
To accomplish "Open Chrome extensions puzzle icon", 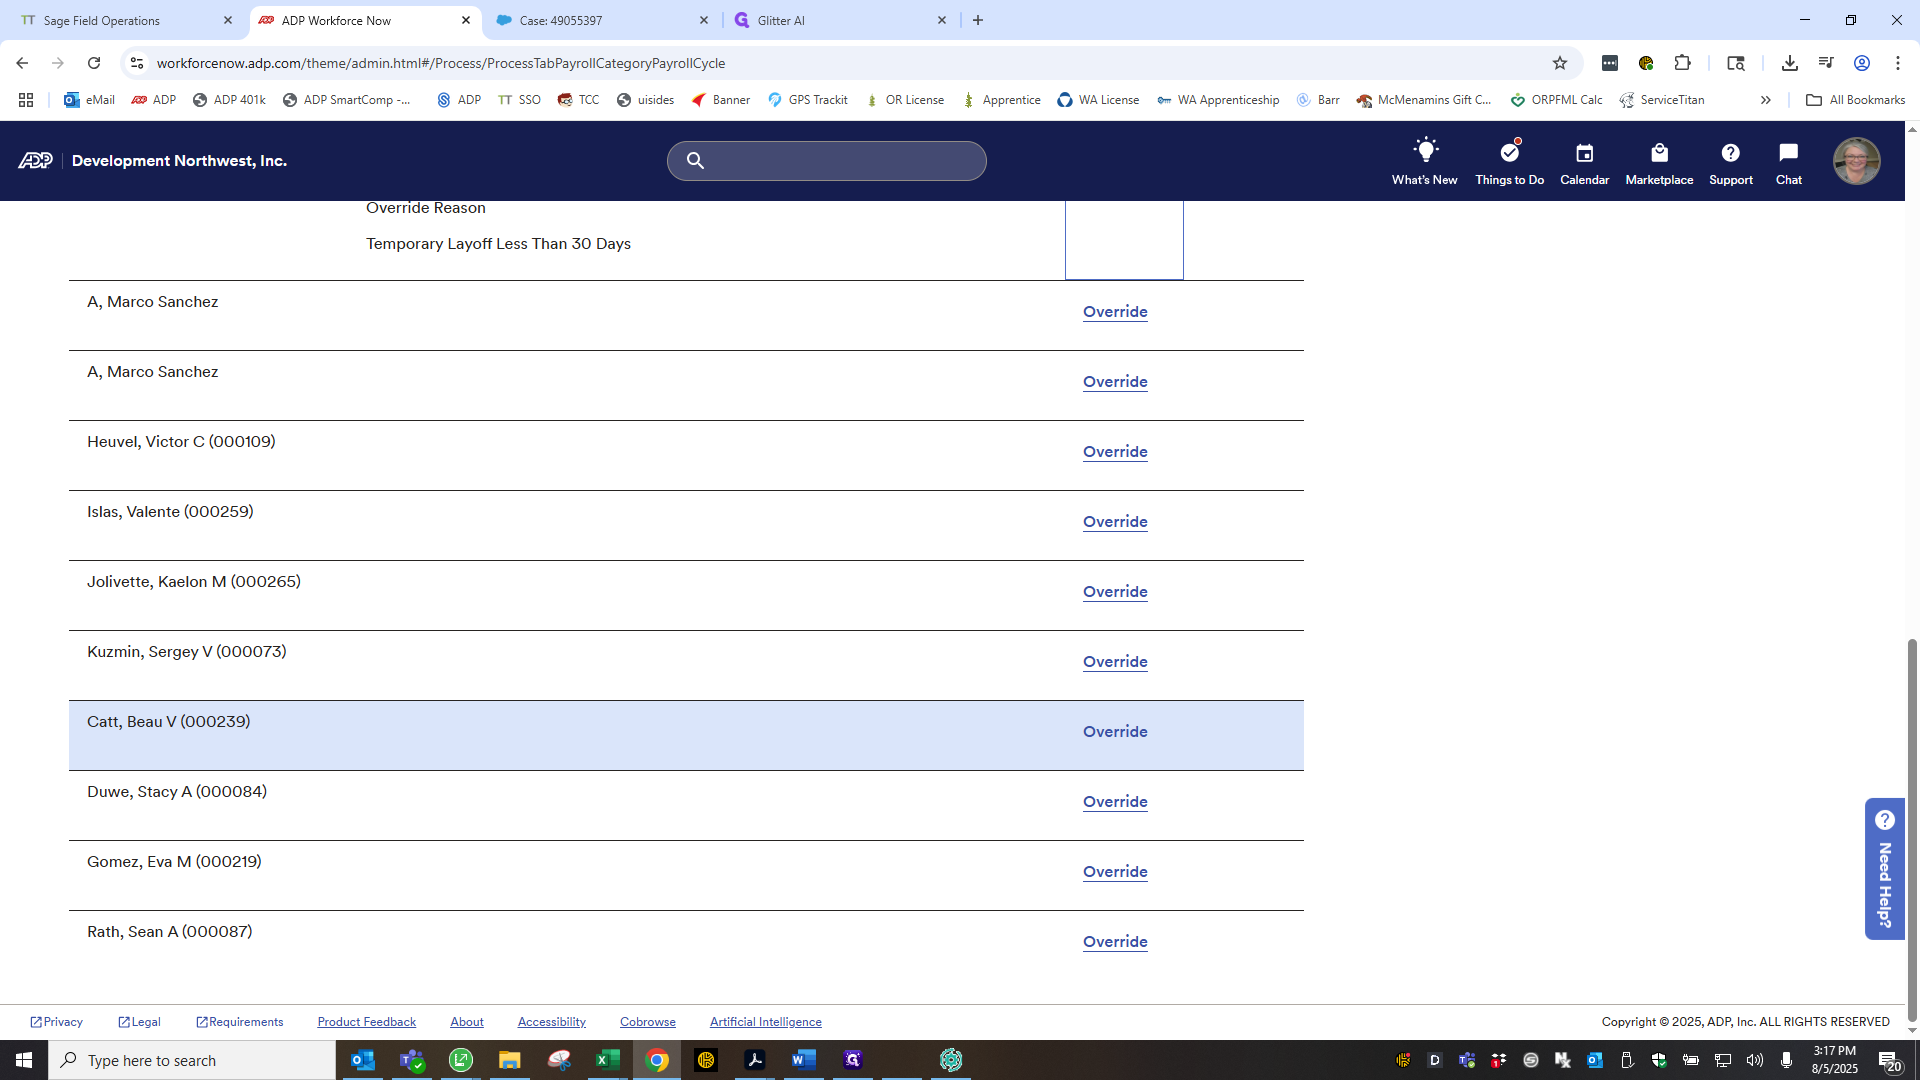I will (1683, 63).
